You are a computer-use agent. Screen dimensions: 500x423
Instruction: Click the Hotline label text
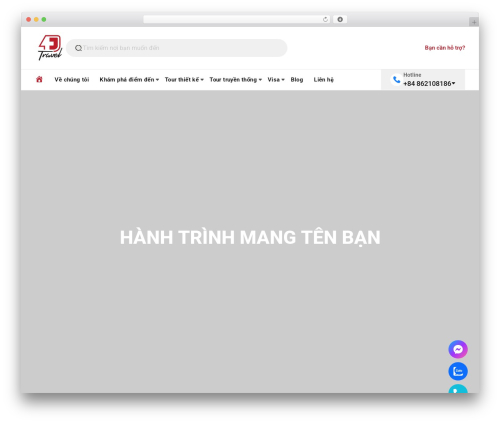[412, 75]
